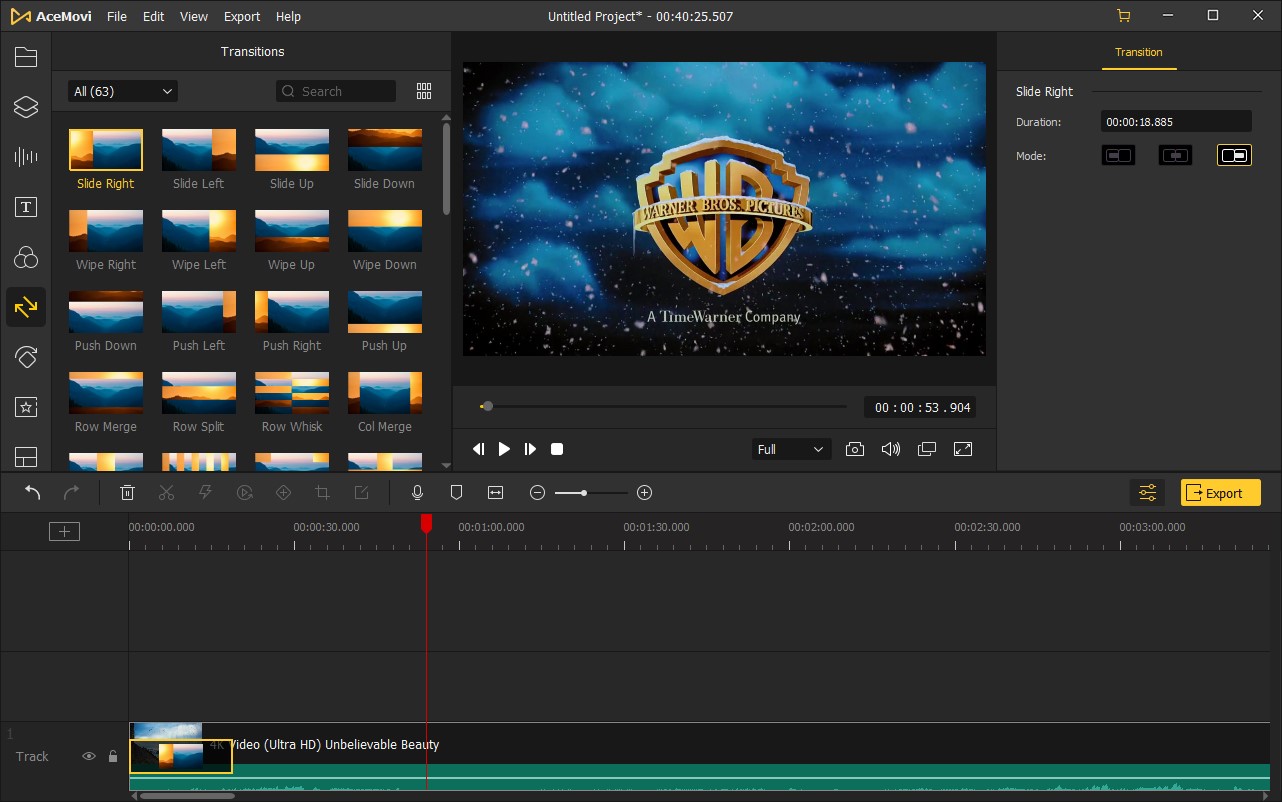This screenshot has width=1282, height=802.
Task: Open the Full preview quality dropdown
Action: coord(791,450)
